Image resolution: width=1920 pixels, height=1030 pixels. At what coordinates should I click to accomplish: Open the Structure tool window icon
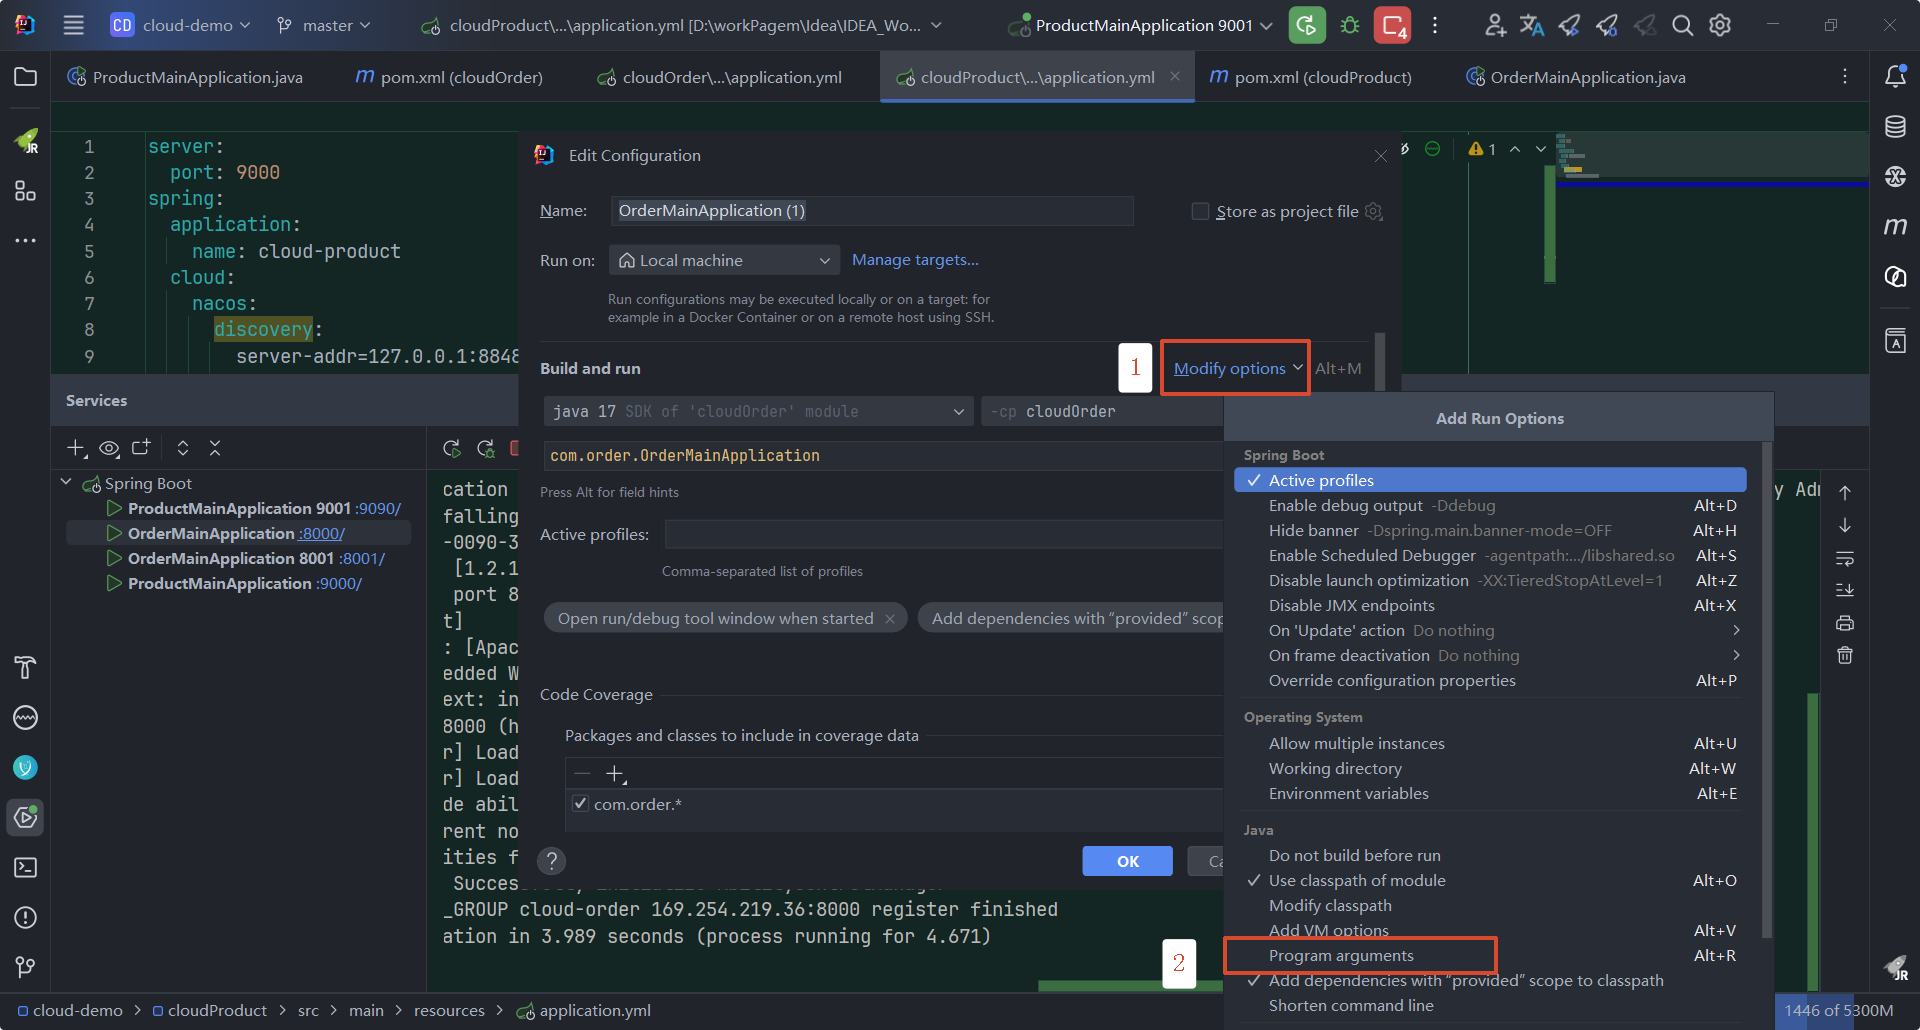coord(26,190)
